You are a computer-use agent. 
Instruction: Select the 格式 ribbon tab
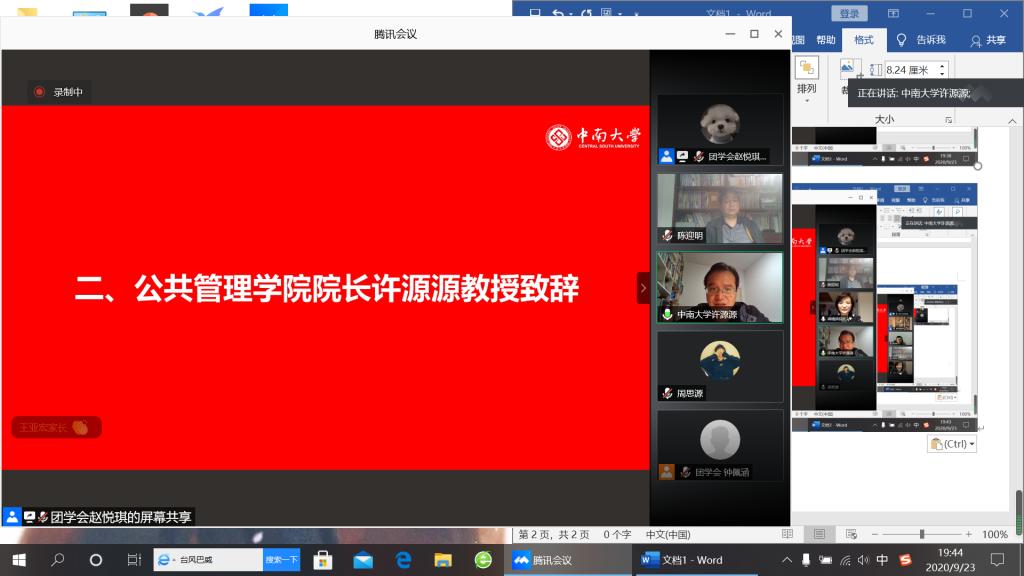tap(863, 40)
